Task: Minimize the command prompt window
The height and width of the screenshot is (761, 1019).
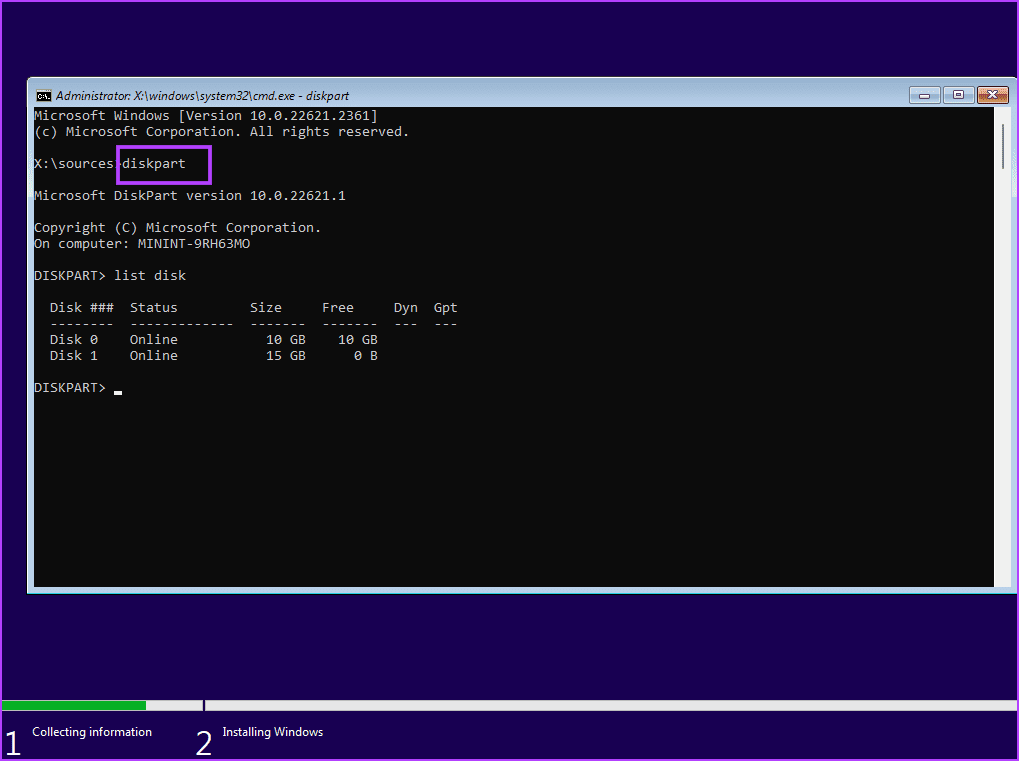Action: (925, 95)
